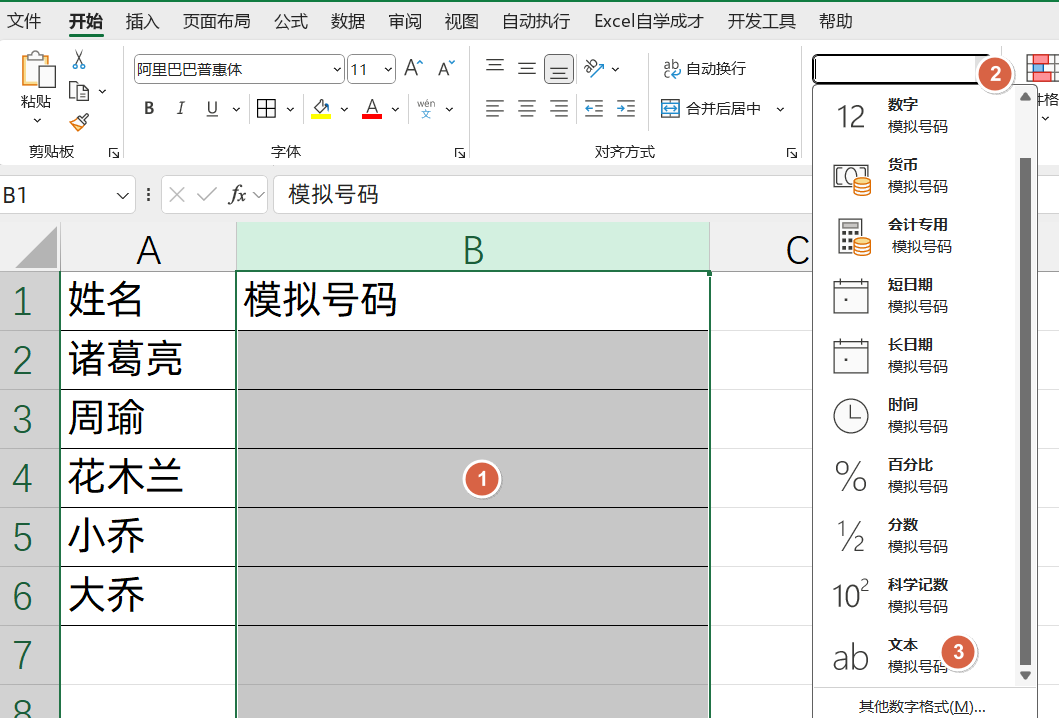
Task: Increase font size with larger A
Action: (413, 68)
